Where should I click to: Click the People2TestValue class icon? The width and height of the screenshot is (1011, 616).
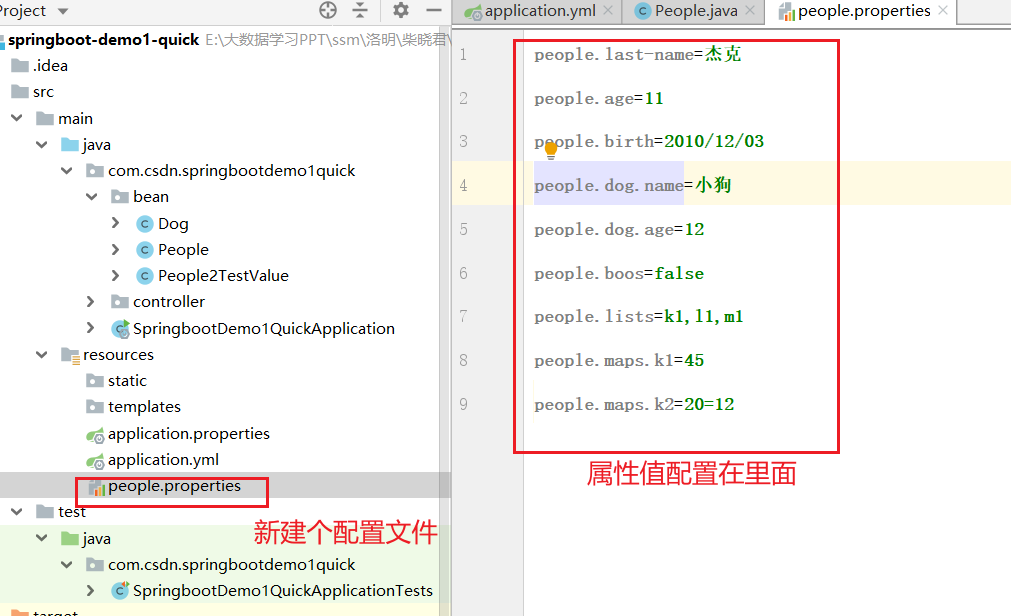pyautogui.click(x=144, y=276)
